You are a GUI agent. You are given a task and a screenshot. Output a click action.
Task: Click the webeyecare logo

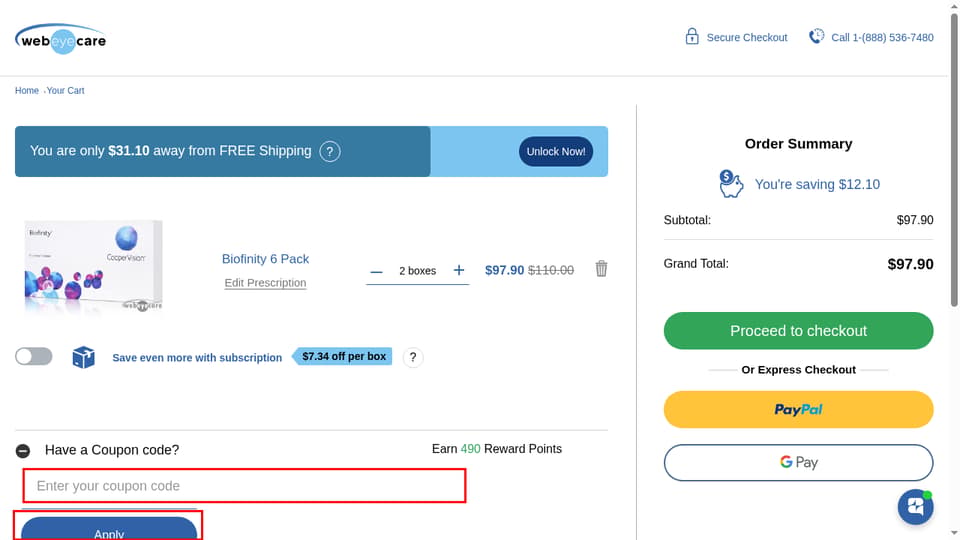point(61,39)
